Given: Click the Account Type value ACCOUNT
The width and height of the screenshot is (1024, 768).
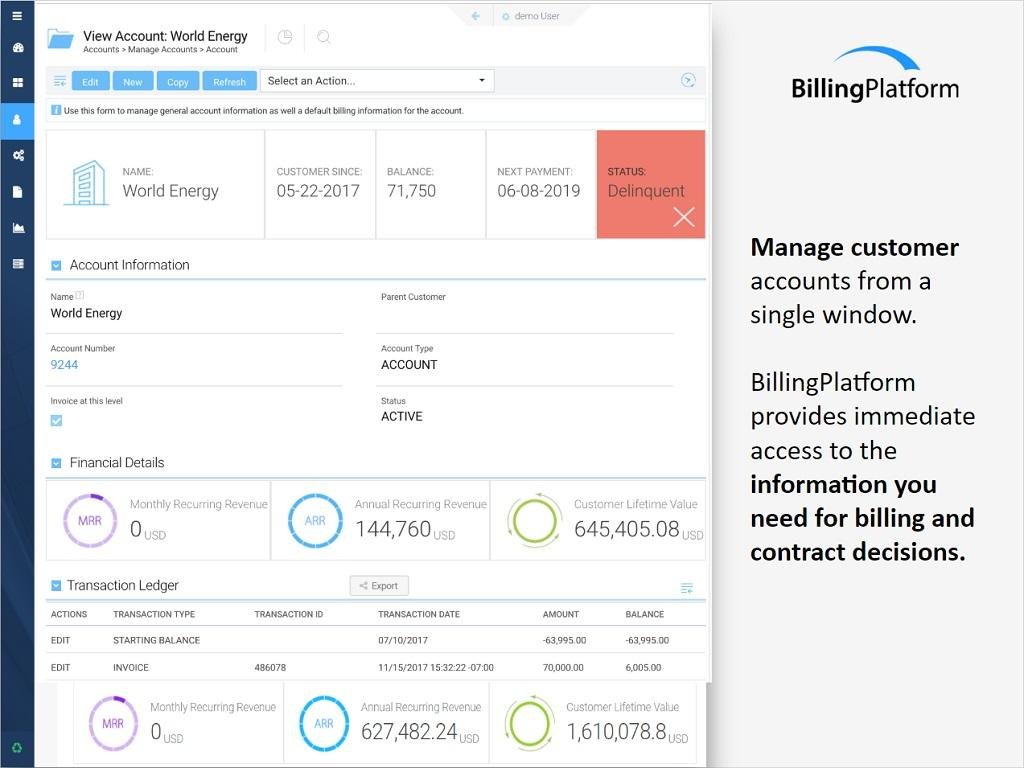Looking at the screenshot, I should (x=409, y=364).
